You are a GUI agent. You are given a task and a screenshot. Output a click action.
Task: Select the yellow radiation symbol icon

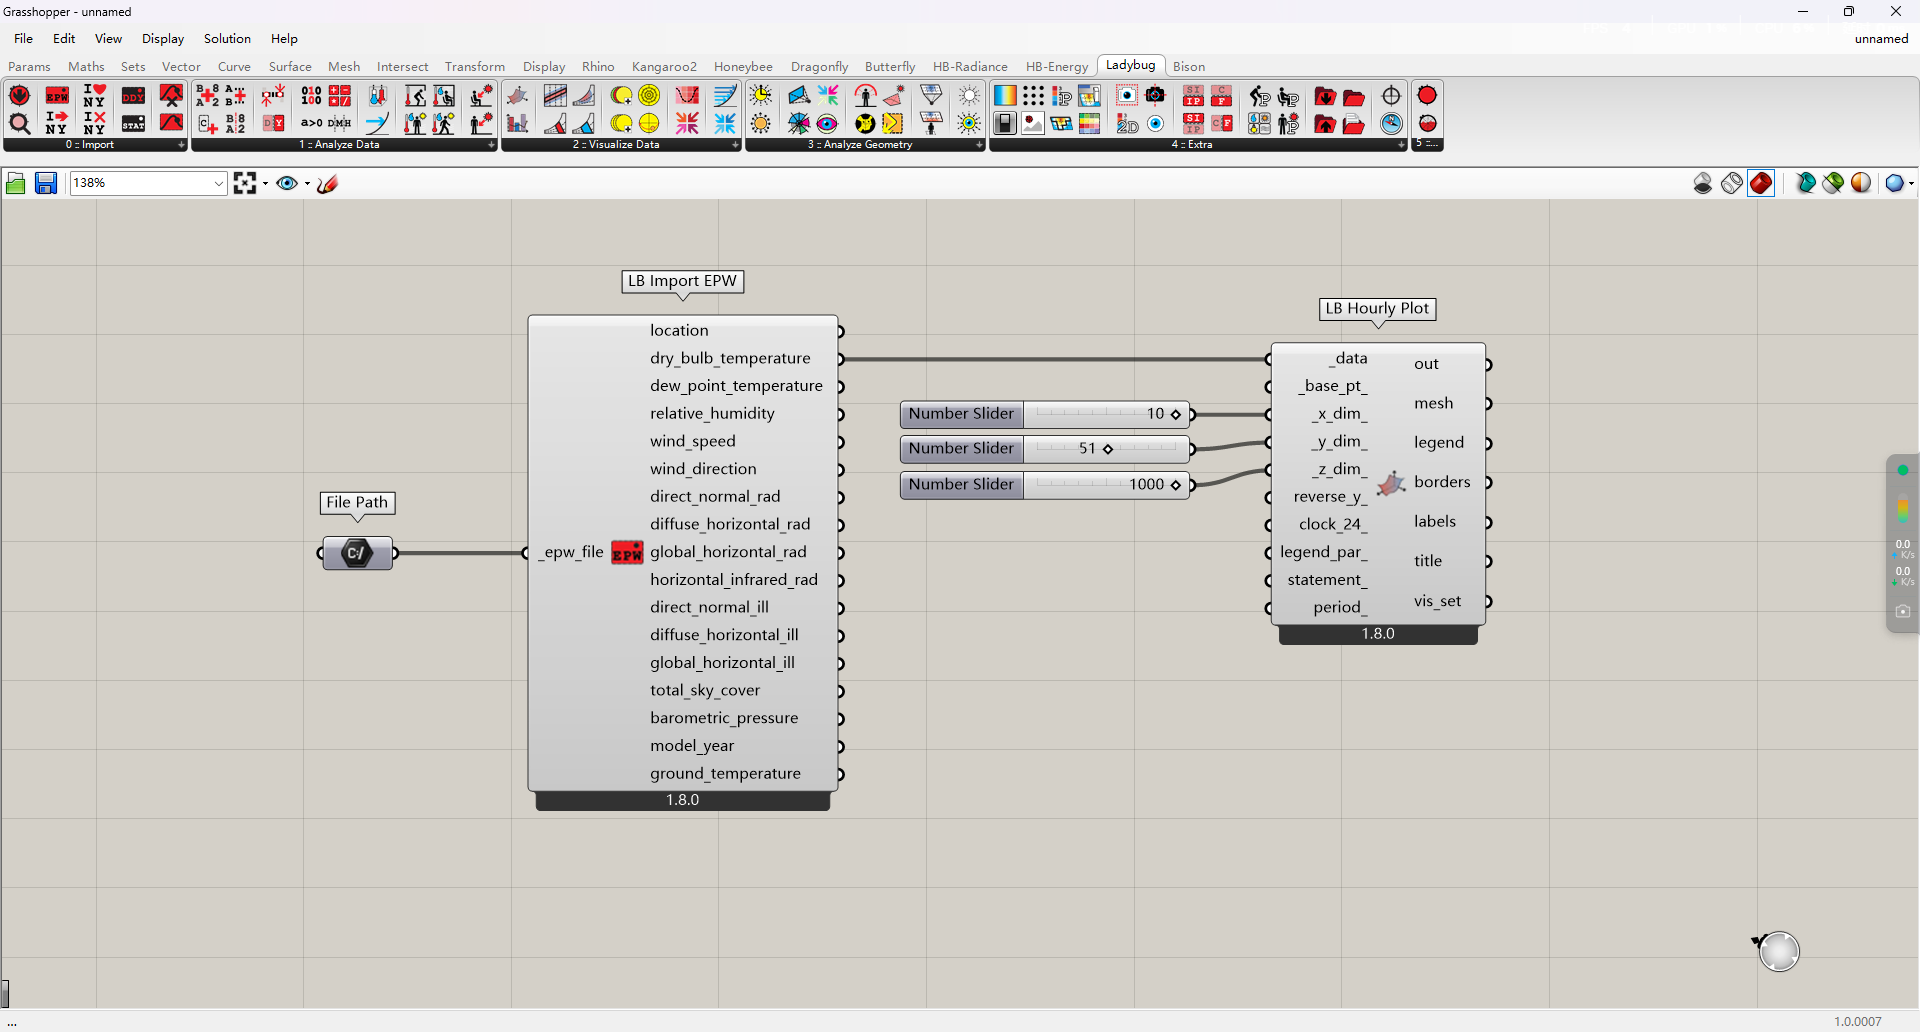865,123
